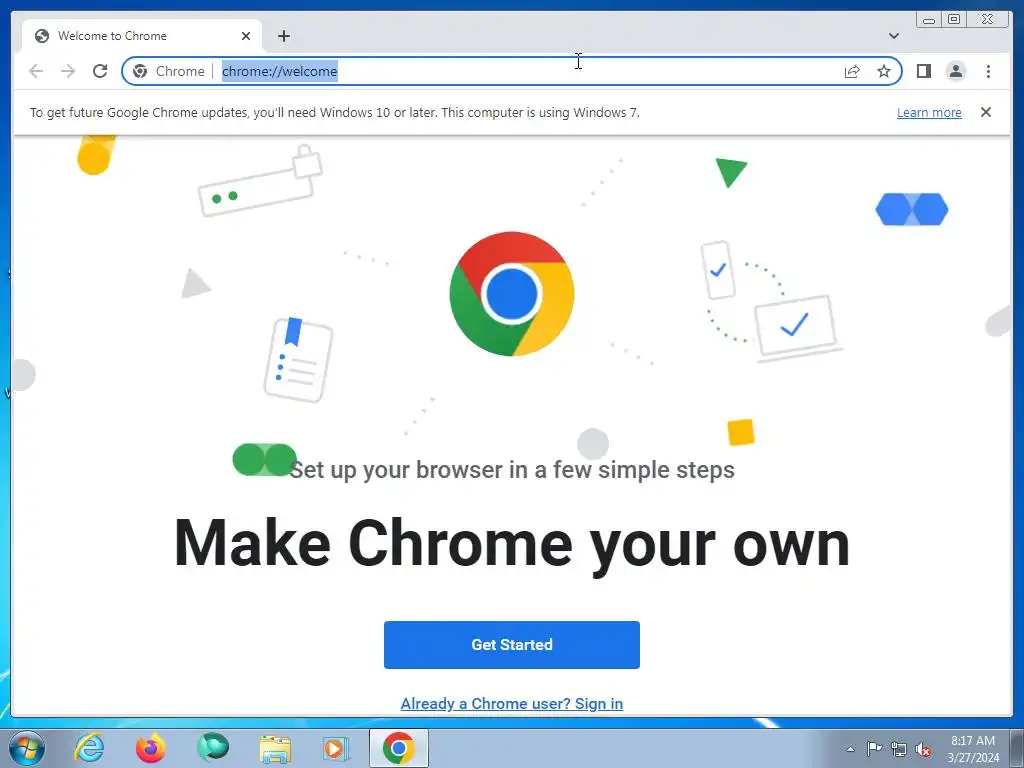Viewport: 1024px width, 768px height.
Task: Open Windows Media Player from taskbar
Action: point(337,748)
